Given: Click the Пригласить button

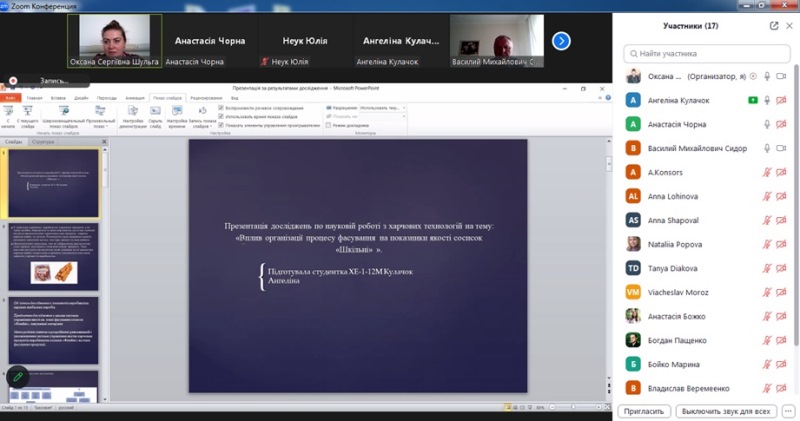Looking at the screenshot, I should pos(644,410).
